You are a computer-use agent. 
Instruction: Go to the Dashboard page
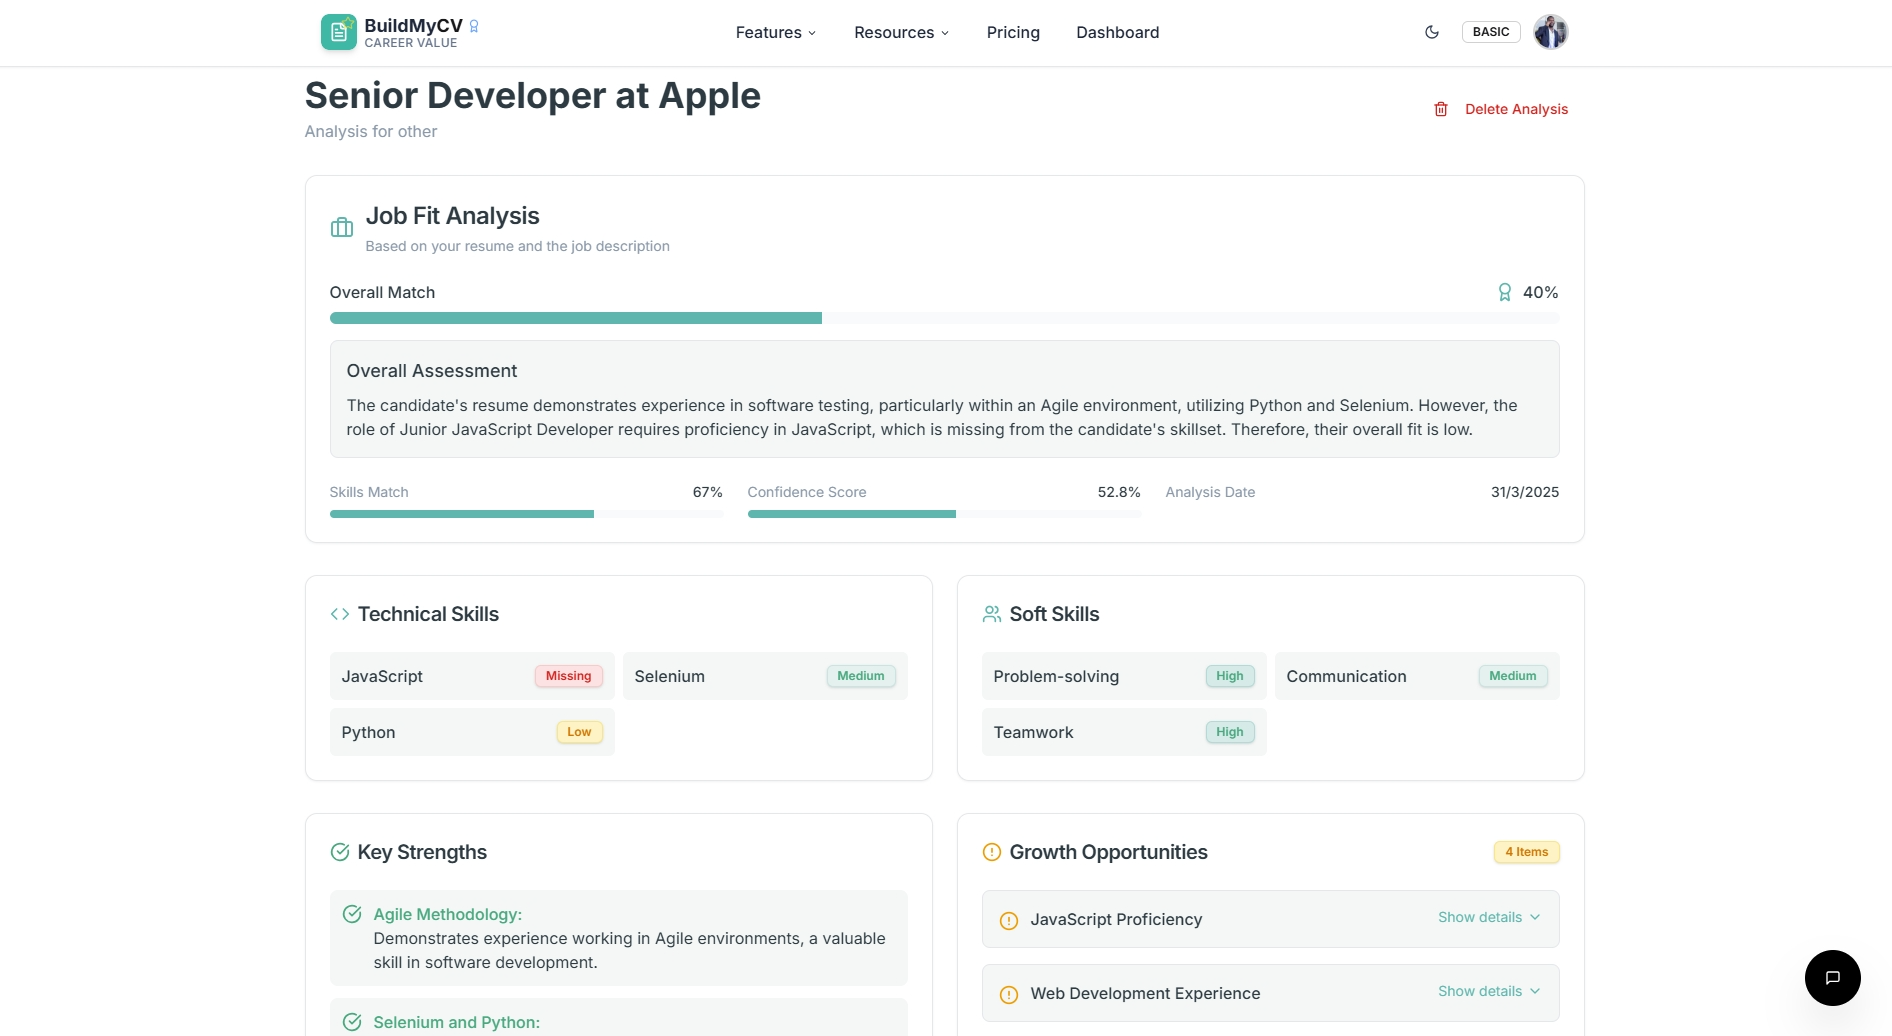click(1118, 32)
